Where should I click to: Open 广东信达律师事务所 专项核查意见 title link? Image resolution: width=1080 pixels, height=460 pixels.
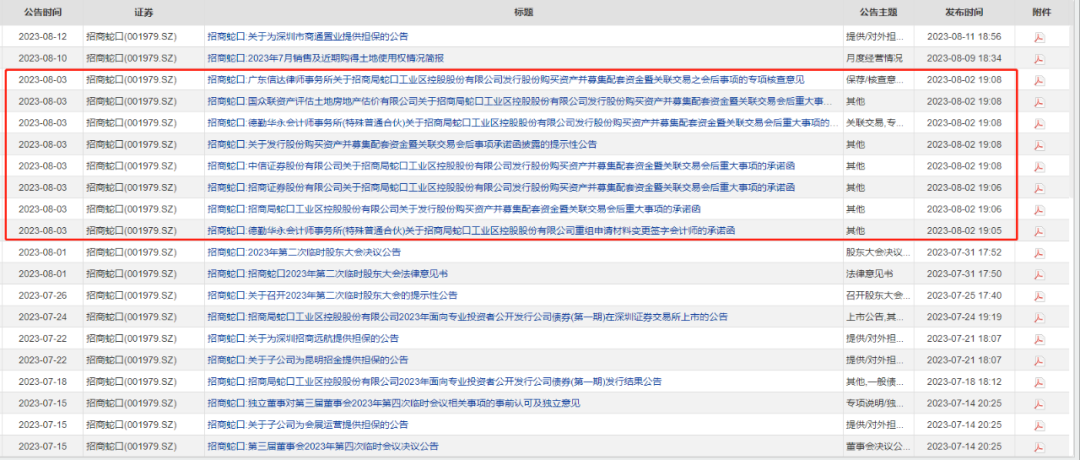click(506, 80)
